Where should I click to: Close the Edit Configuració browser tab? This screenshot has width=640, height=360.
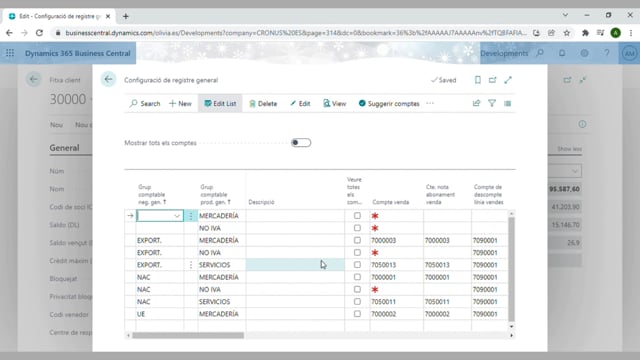click(x=108, y=16)
